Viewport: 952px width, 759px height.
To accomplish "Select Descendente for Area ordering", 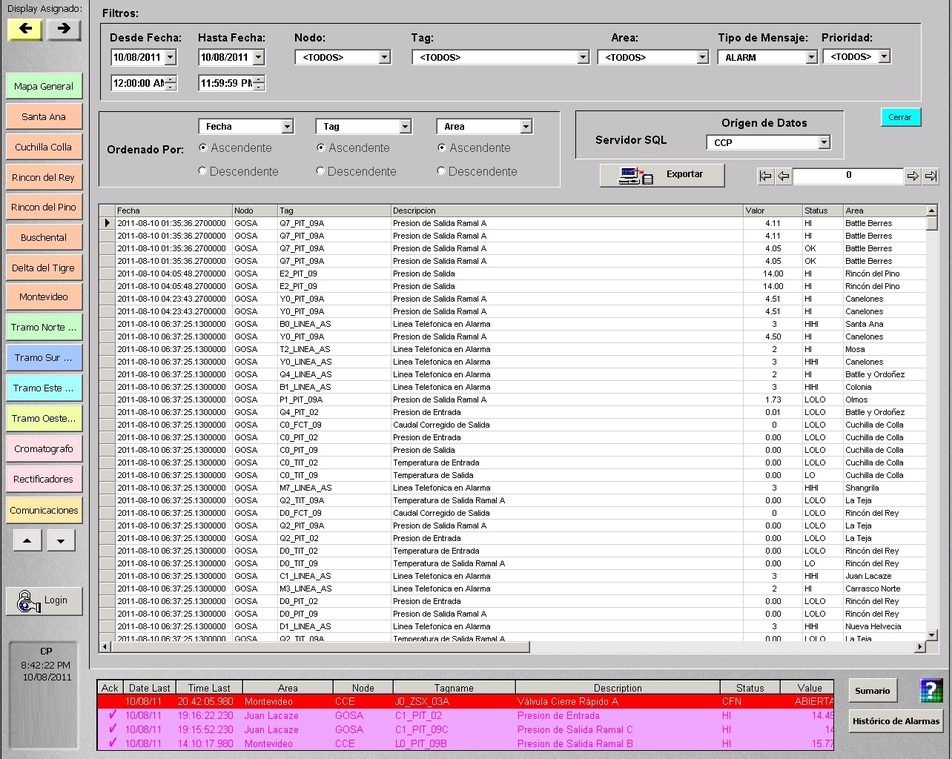I will (441, 171).
